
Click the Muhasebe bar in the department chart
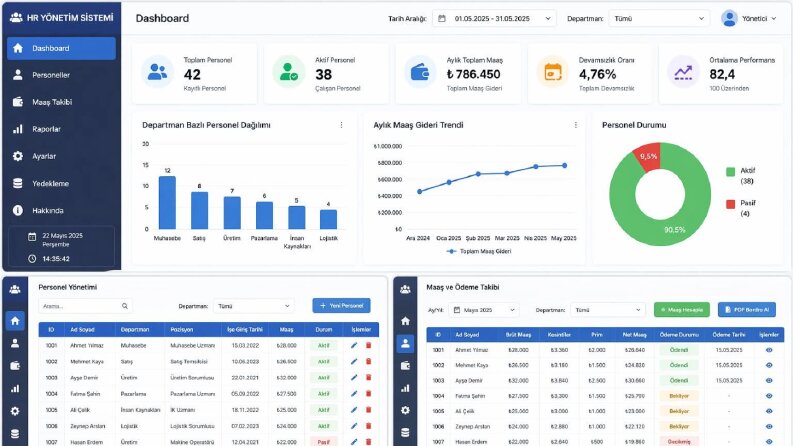167,202
